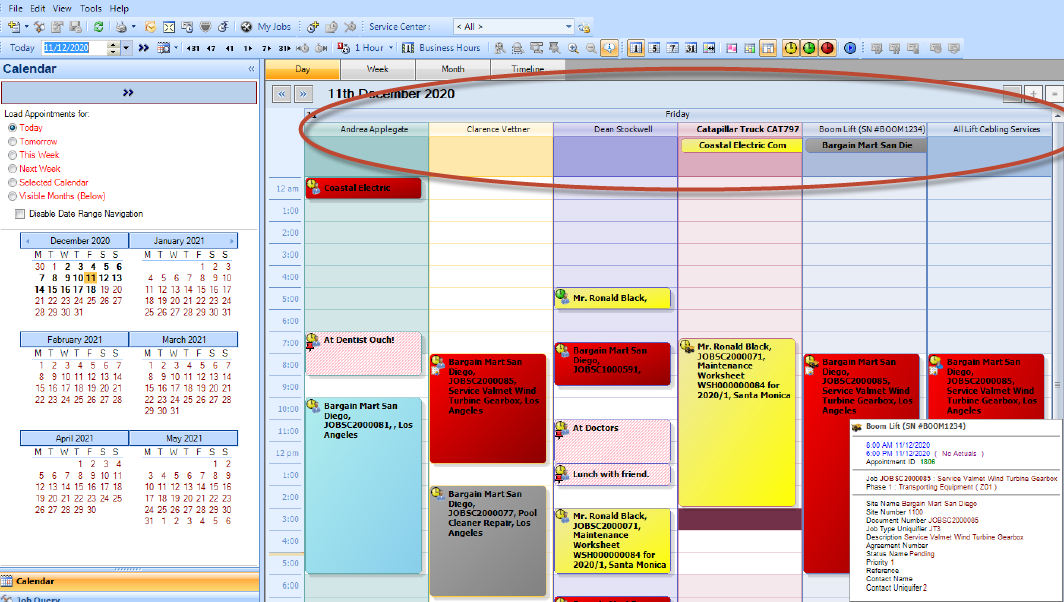Select the 31-day month view icon
Screen dimensions: 1064x602
pyautogui.click(x=690, y=48)
